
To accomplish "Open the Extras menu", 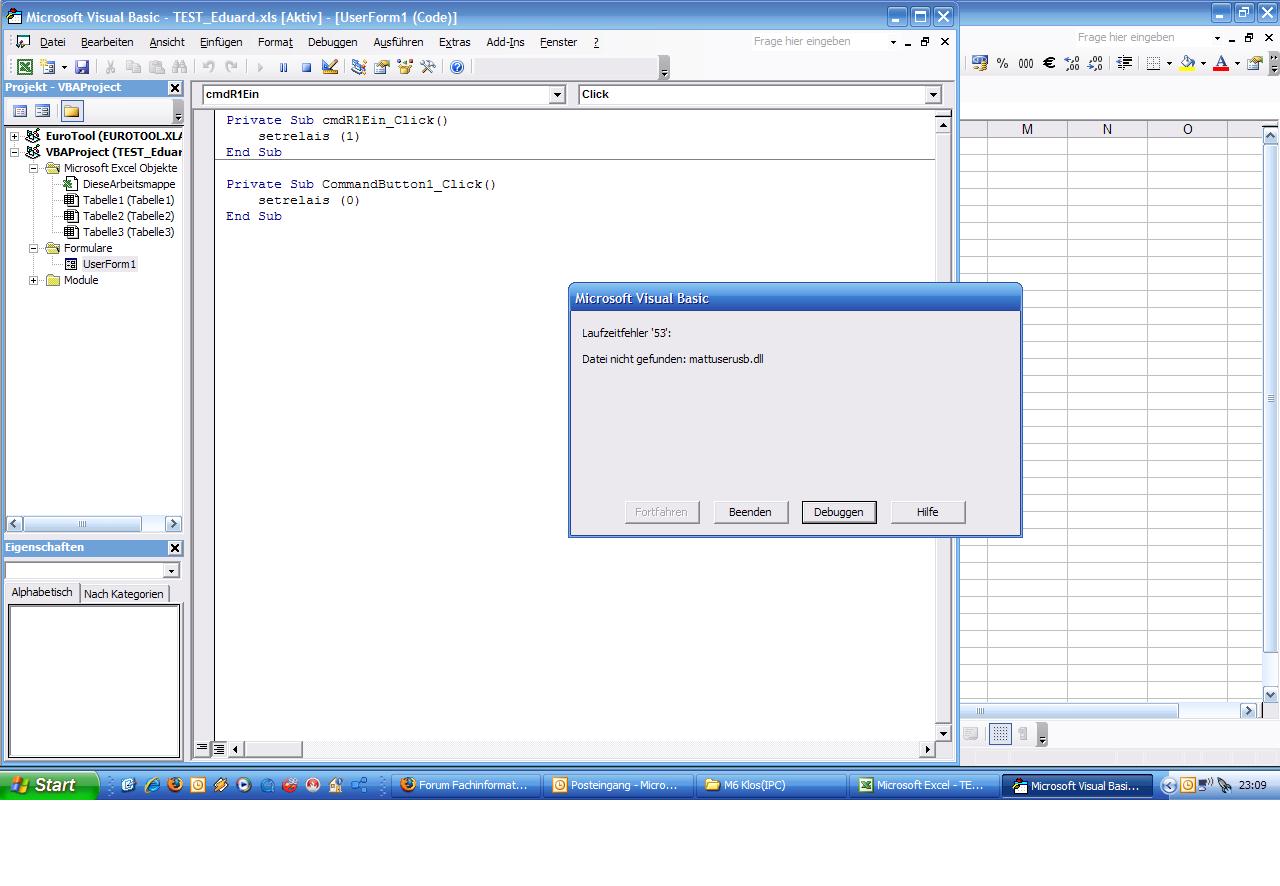I will [x=455, y=42].
